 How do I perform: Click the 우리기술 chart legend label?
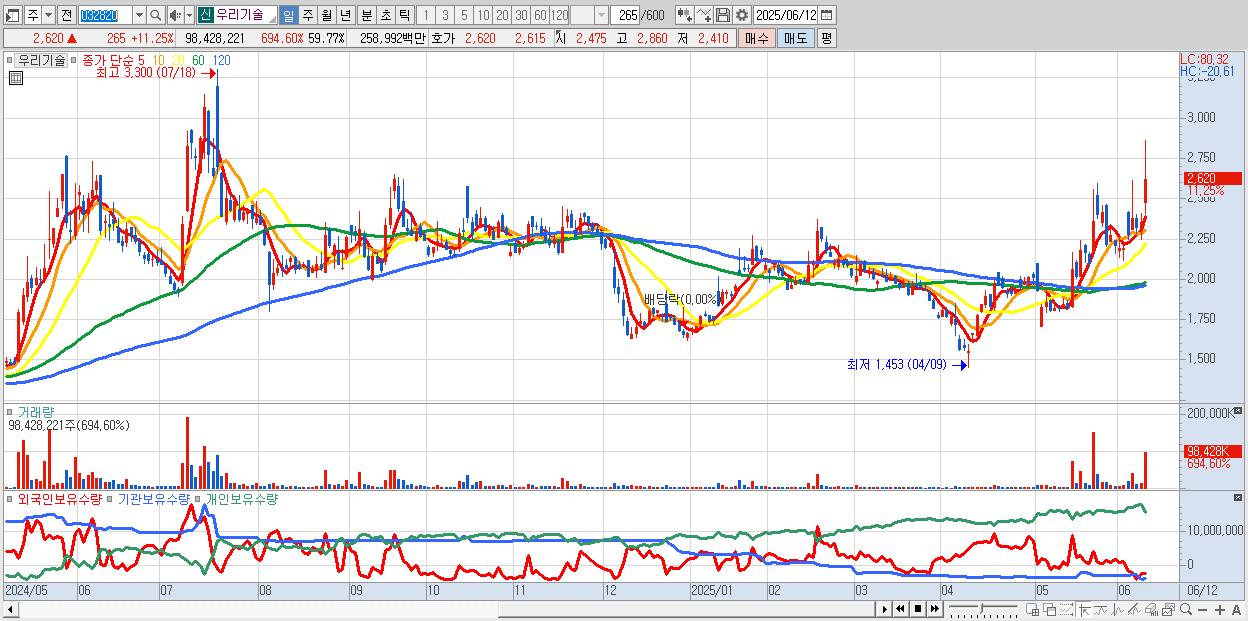pos(42,60)
